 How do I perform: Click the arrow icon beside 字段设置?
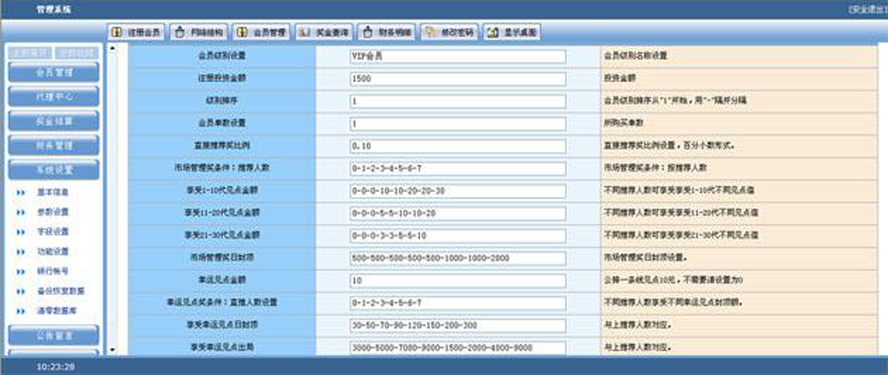point(21,232)
